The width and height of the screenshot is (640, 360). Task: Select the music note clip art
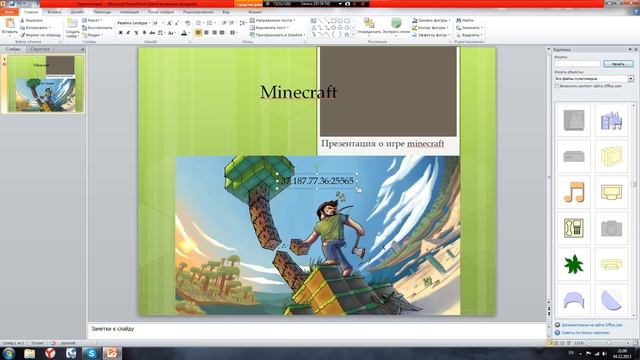point(574,193)
